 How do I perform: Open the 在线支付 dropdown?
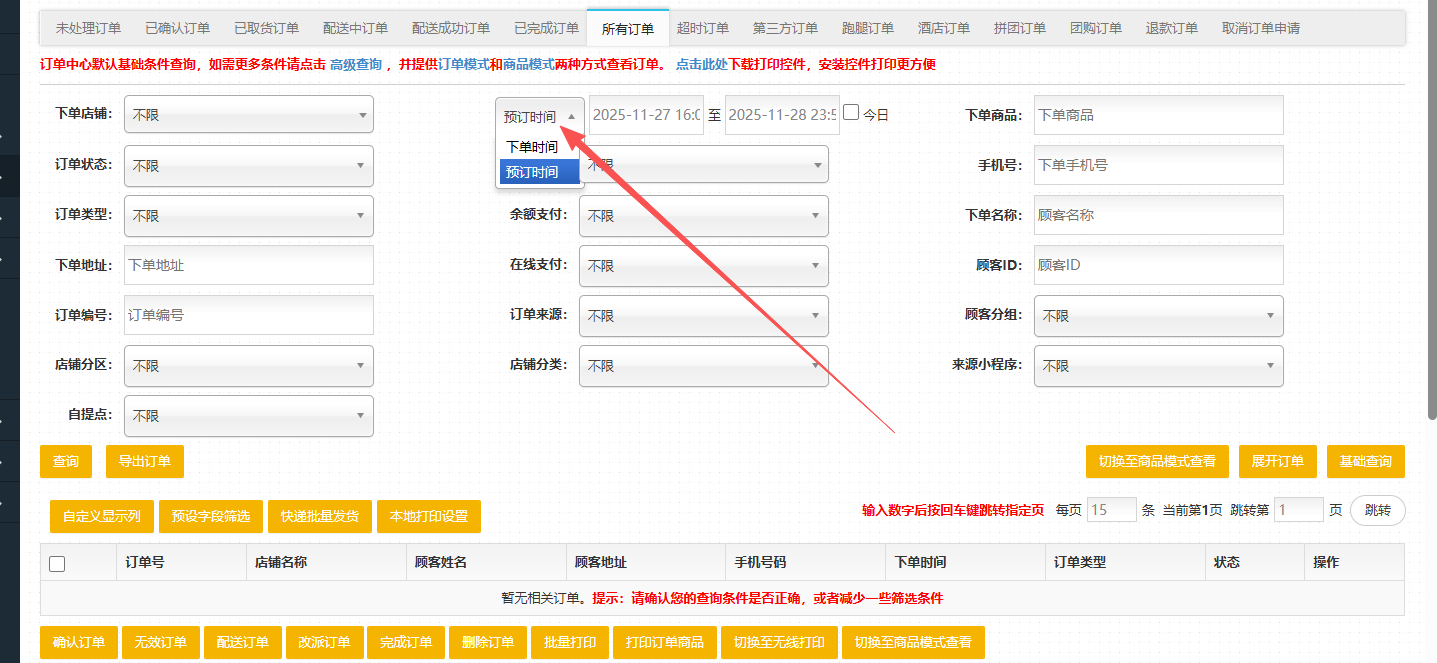pos(703,266)
